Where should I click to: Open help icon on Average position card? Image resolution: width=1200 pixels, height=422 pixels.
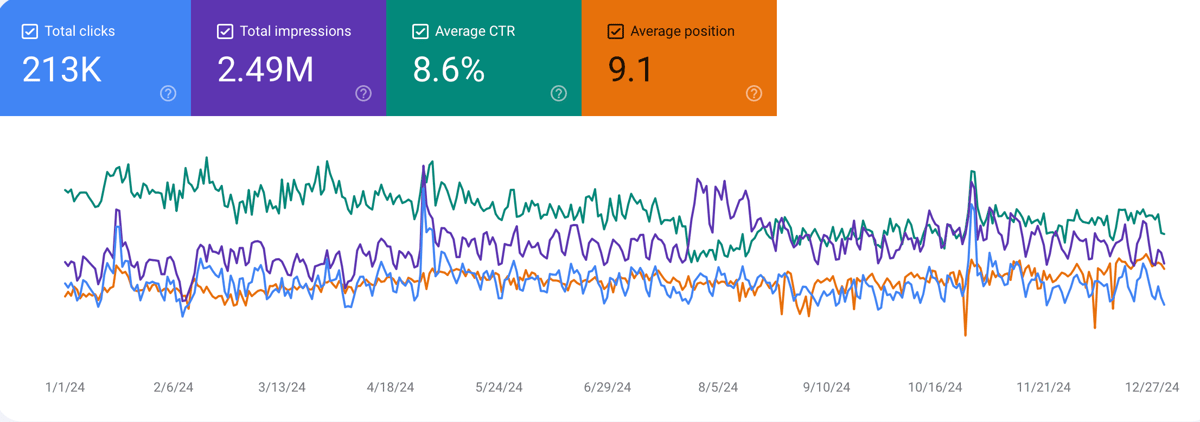click(x=754, y=93)
